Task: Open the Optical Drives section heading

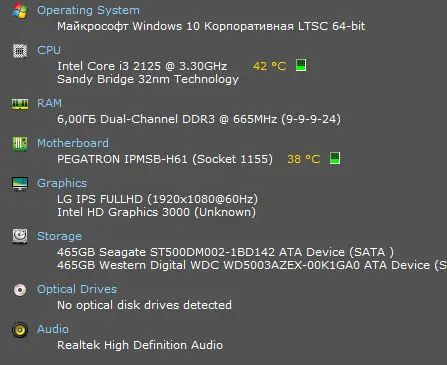Action: (77, 289)
